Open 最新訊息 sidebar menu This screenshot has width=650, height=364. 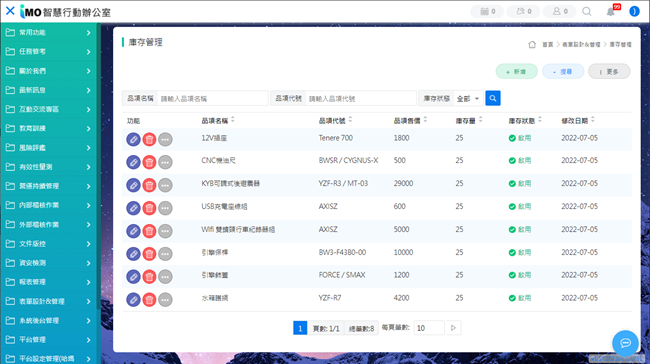(49, 90)
